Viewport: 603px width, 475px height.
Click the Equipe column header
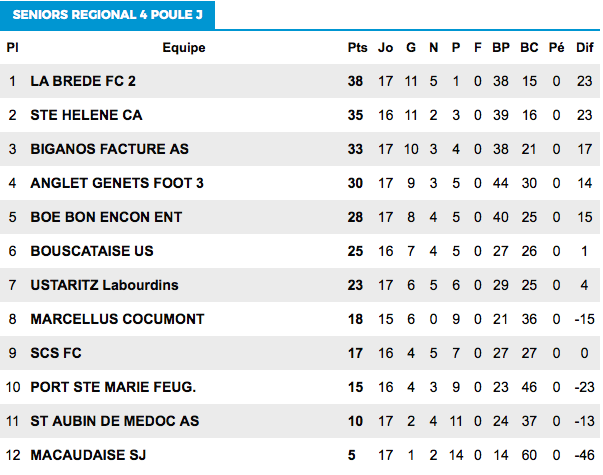coord(184,48)
